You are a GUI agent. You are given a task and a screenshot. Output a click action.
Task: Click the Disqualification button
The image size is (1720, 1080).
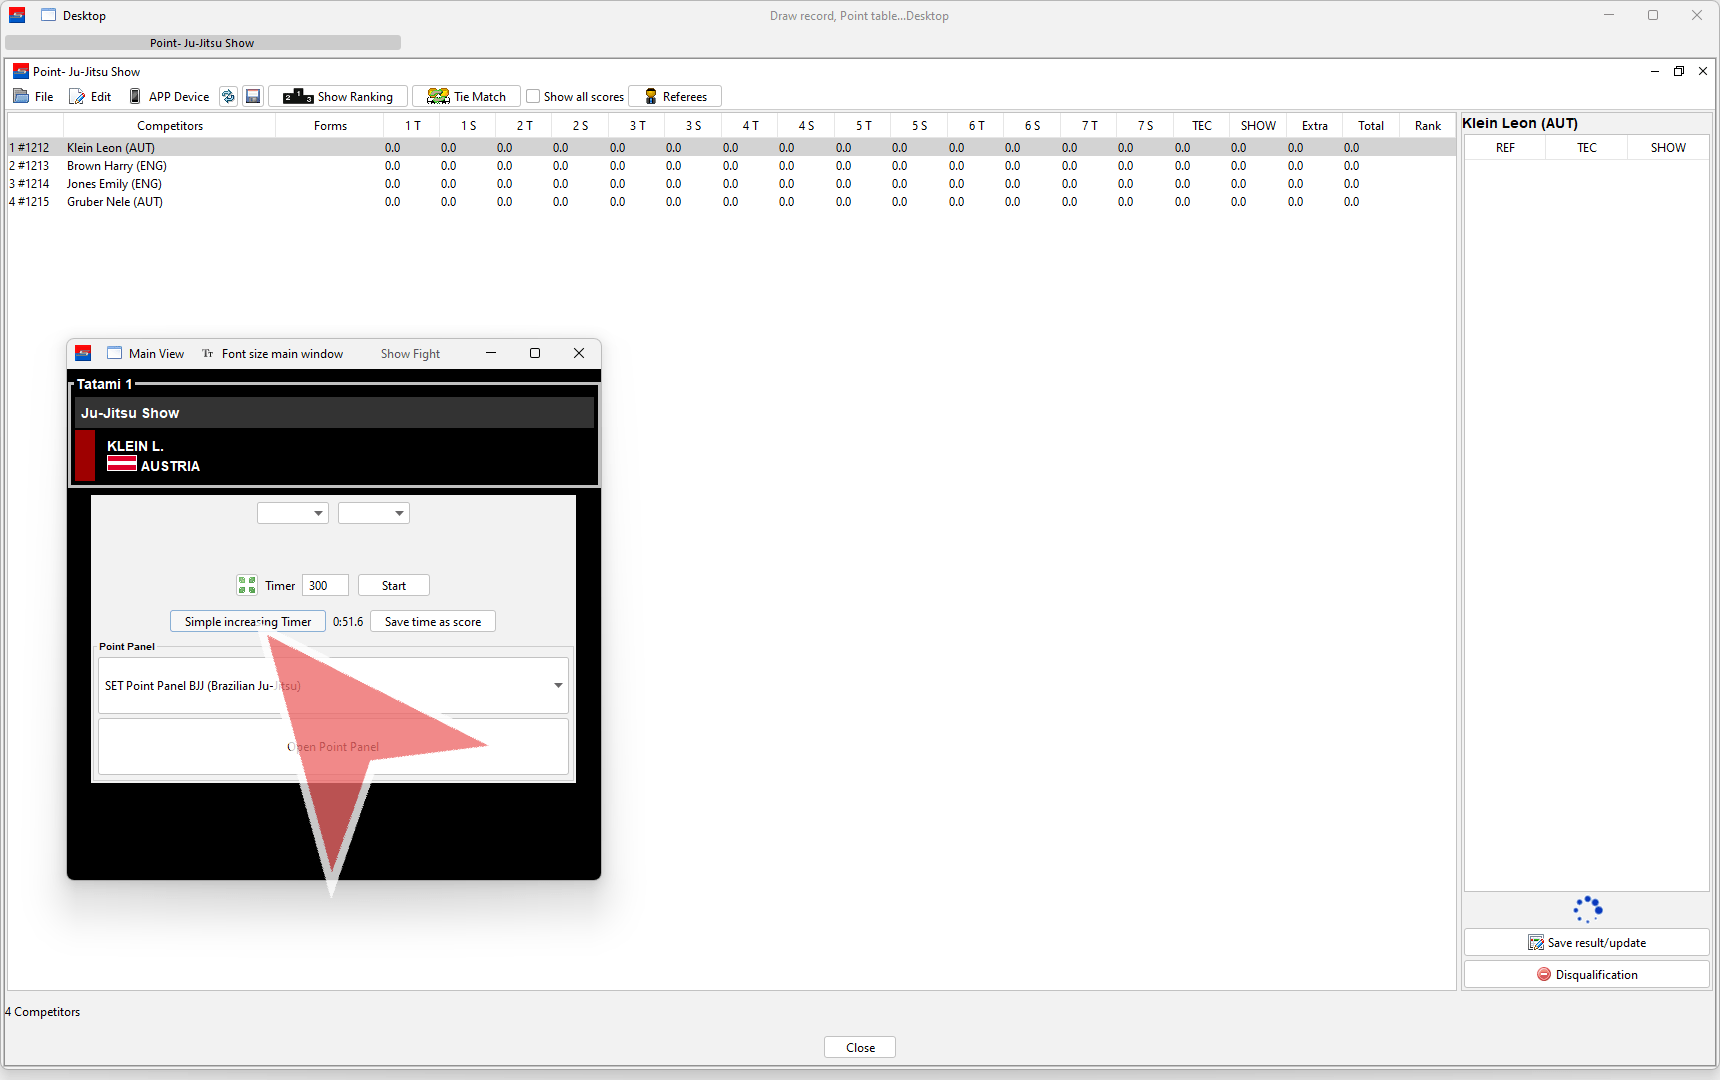click(x=1586, y=975)
